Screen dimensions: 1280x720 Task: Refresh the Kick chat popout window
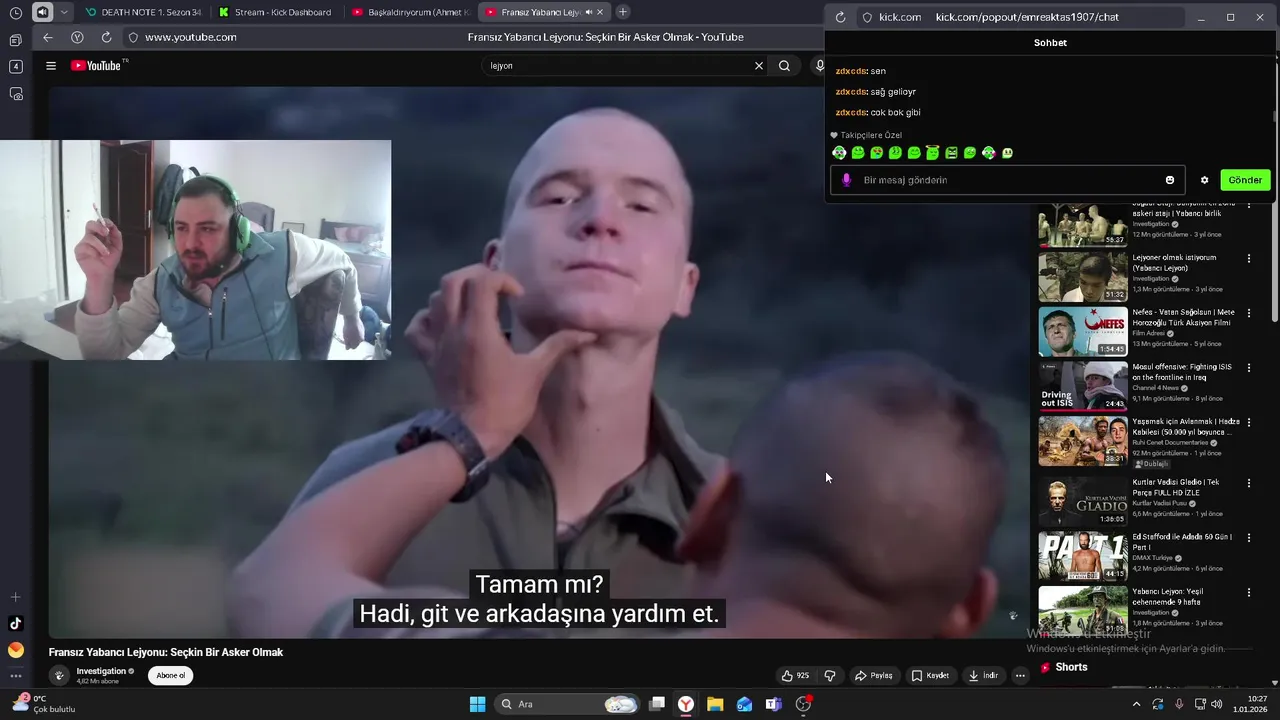pyautogui.click(x=840, y=17)
